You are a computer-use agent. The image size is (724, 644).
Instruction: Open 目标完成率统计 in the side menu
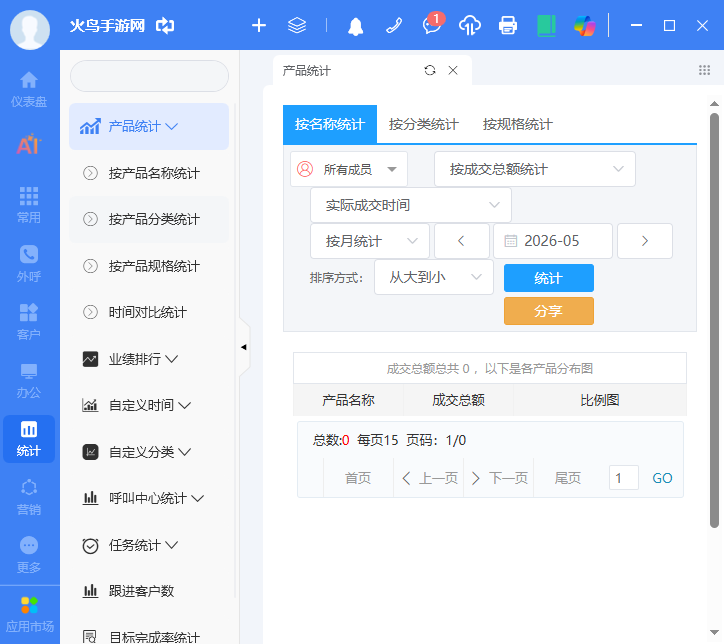(149, 637)
